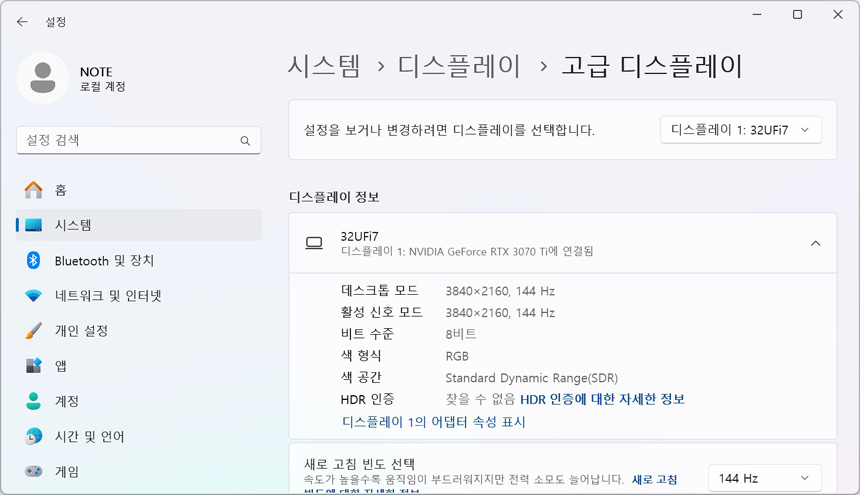
Task: Open the 144 Hz refresh rate dropdown
Action: [x=764, y=479]
